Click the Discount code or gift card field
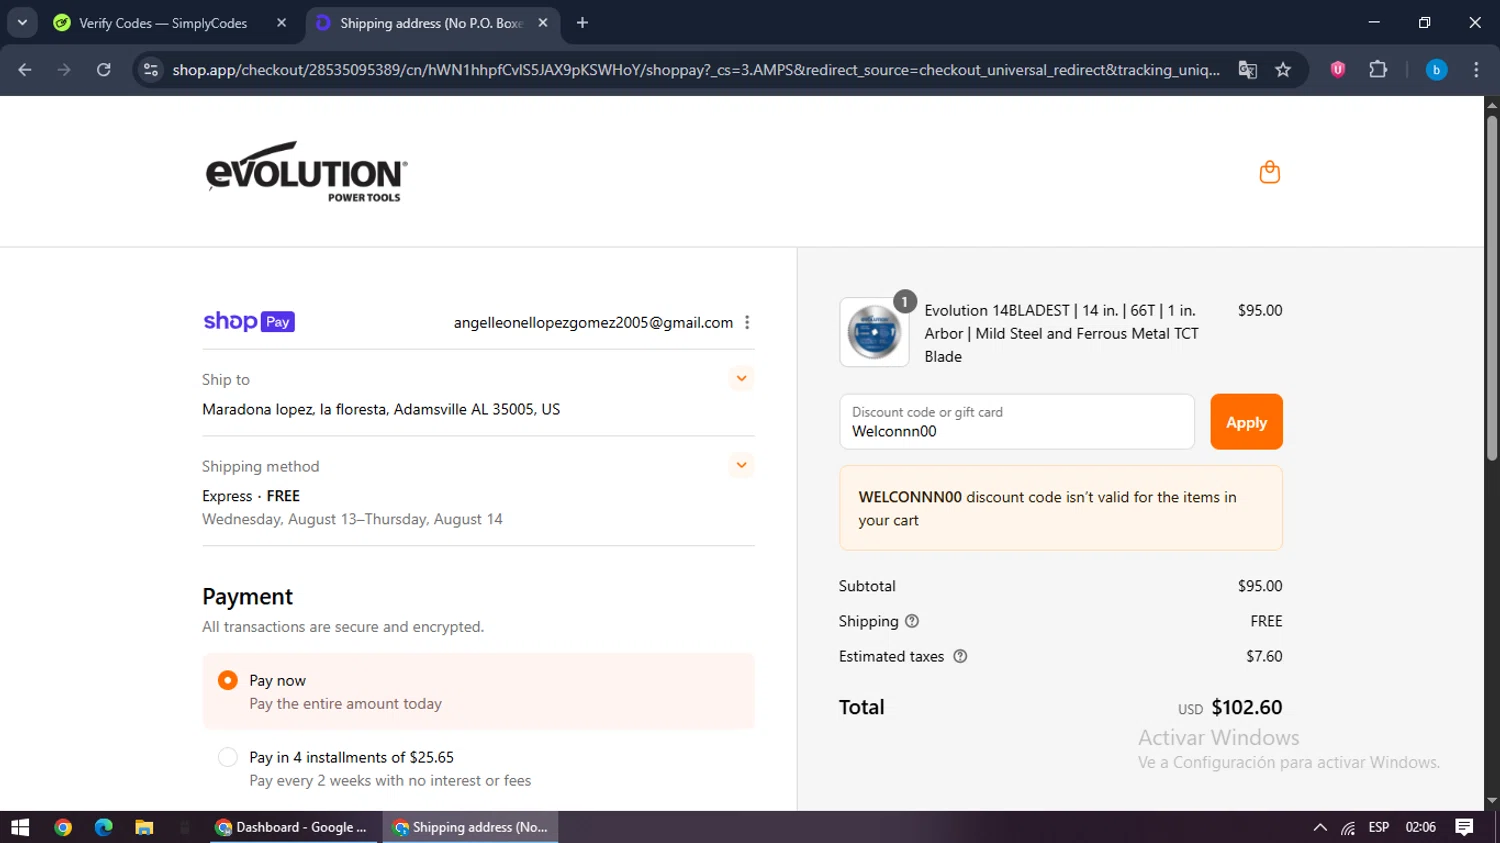 click(1016, 422)
